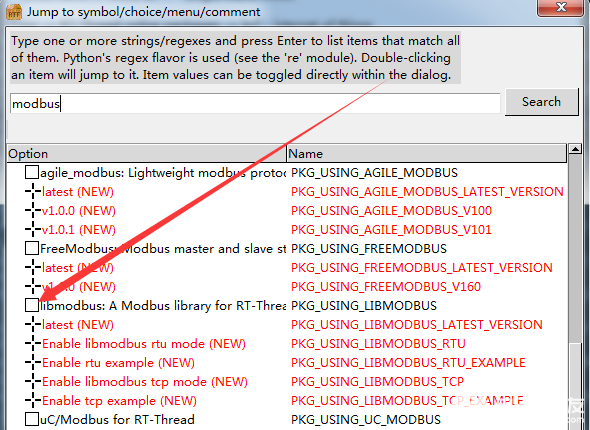This screenshot has width=590, height=430.
Task: Click PKG_USING_LIBMODBUS_RTU name cell
Action: [379, 343]
